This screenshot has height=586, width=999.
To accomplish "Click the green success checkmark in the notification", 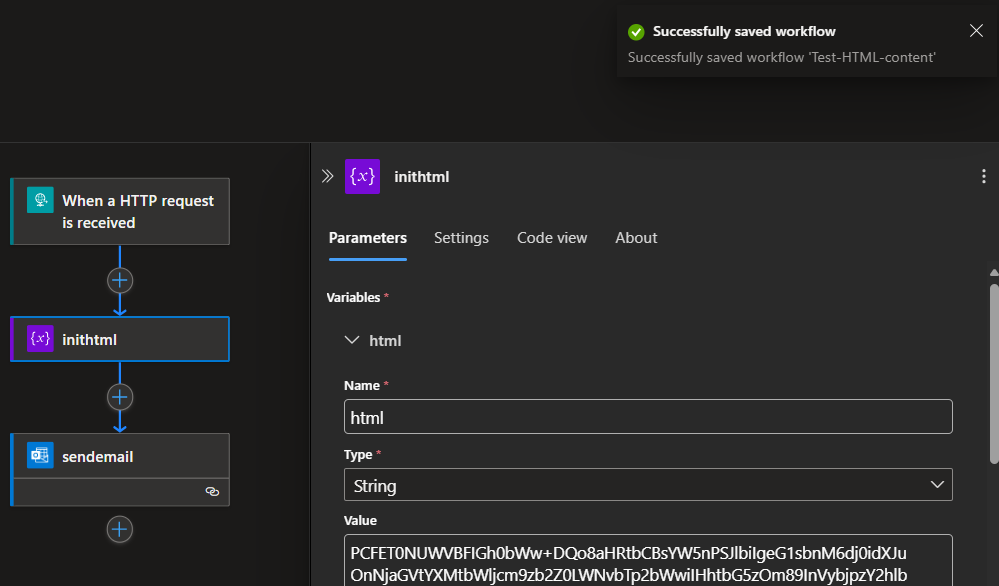I will pos(636,31).
